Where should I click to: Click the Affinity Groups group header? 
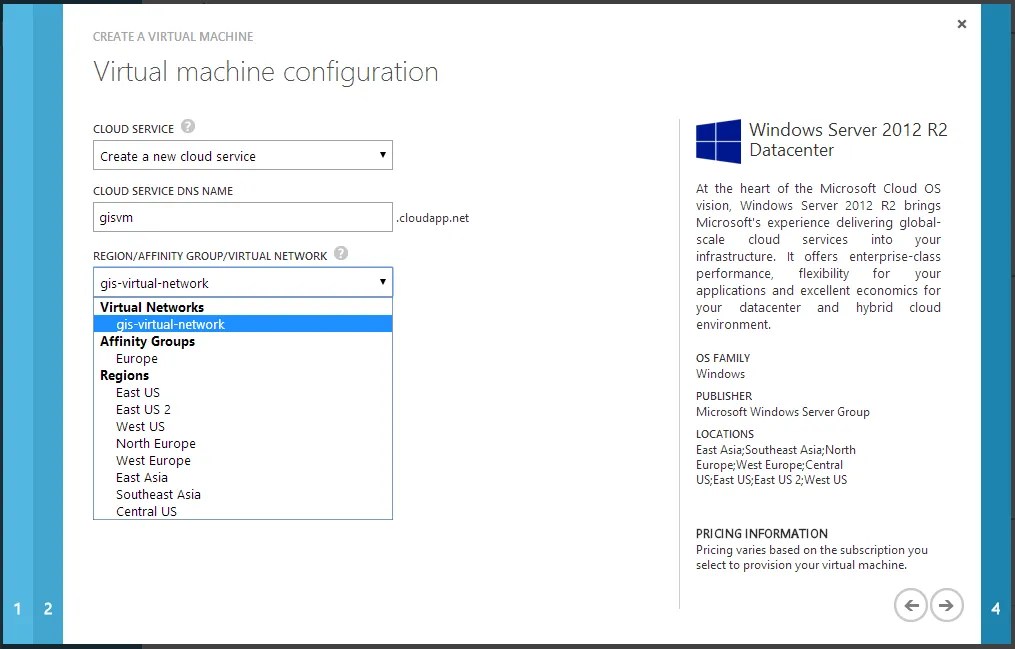click(148, 341)
